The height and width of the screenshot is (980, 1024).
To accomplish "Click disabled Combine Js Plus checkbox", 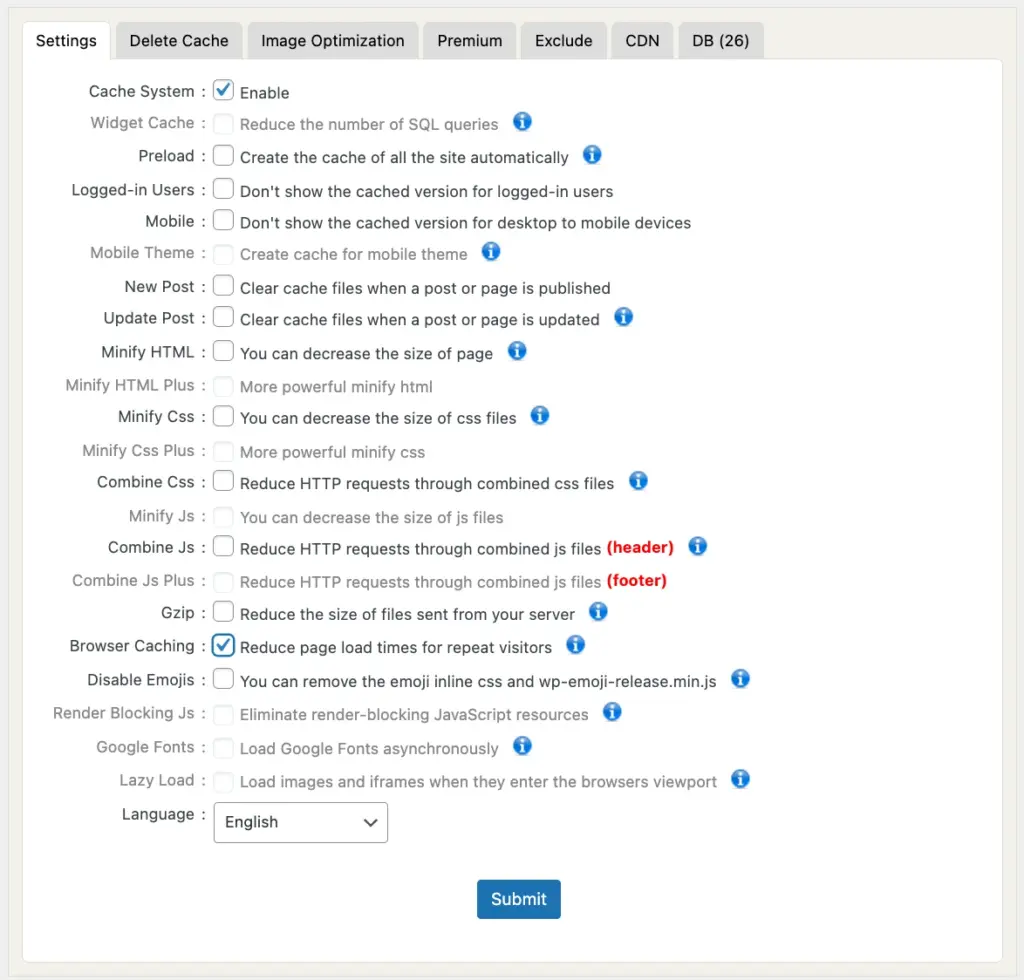I will tap(223, 581).
